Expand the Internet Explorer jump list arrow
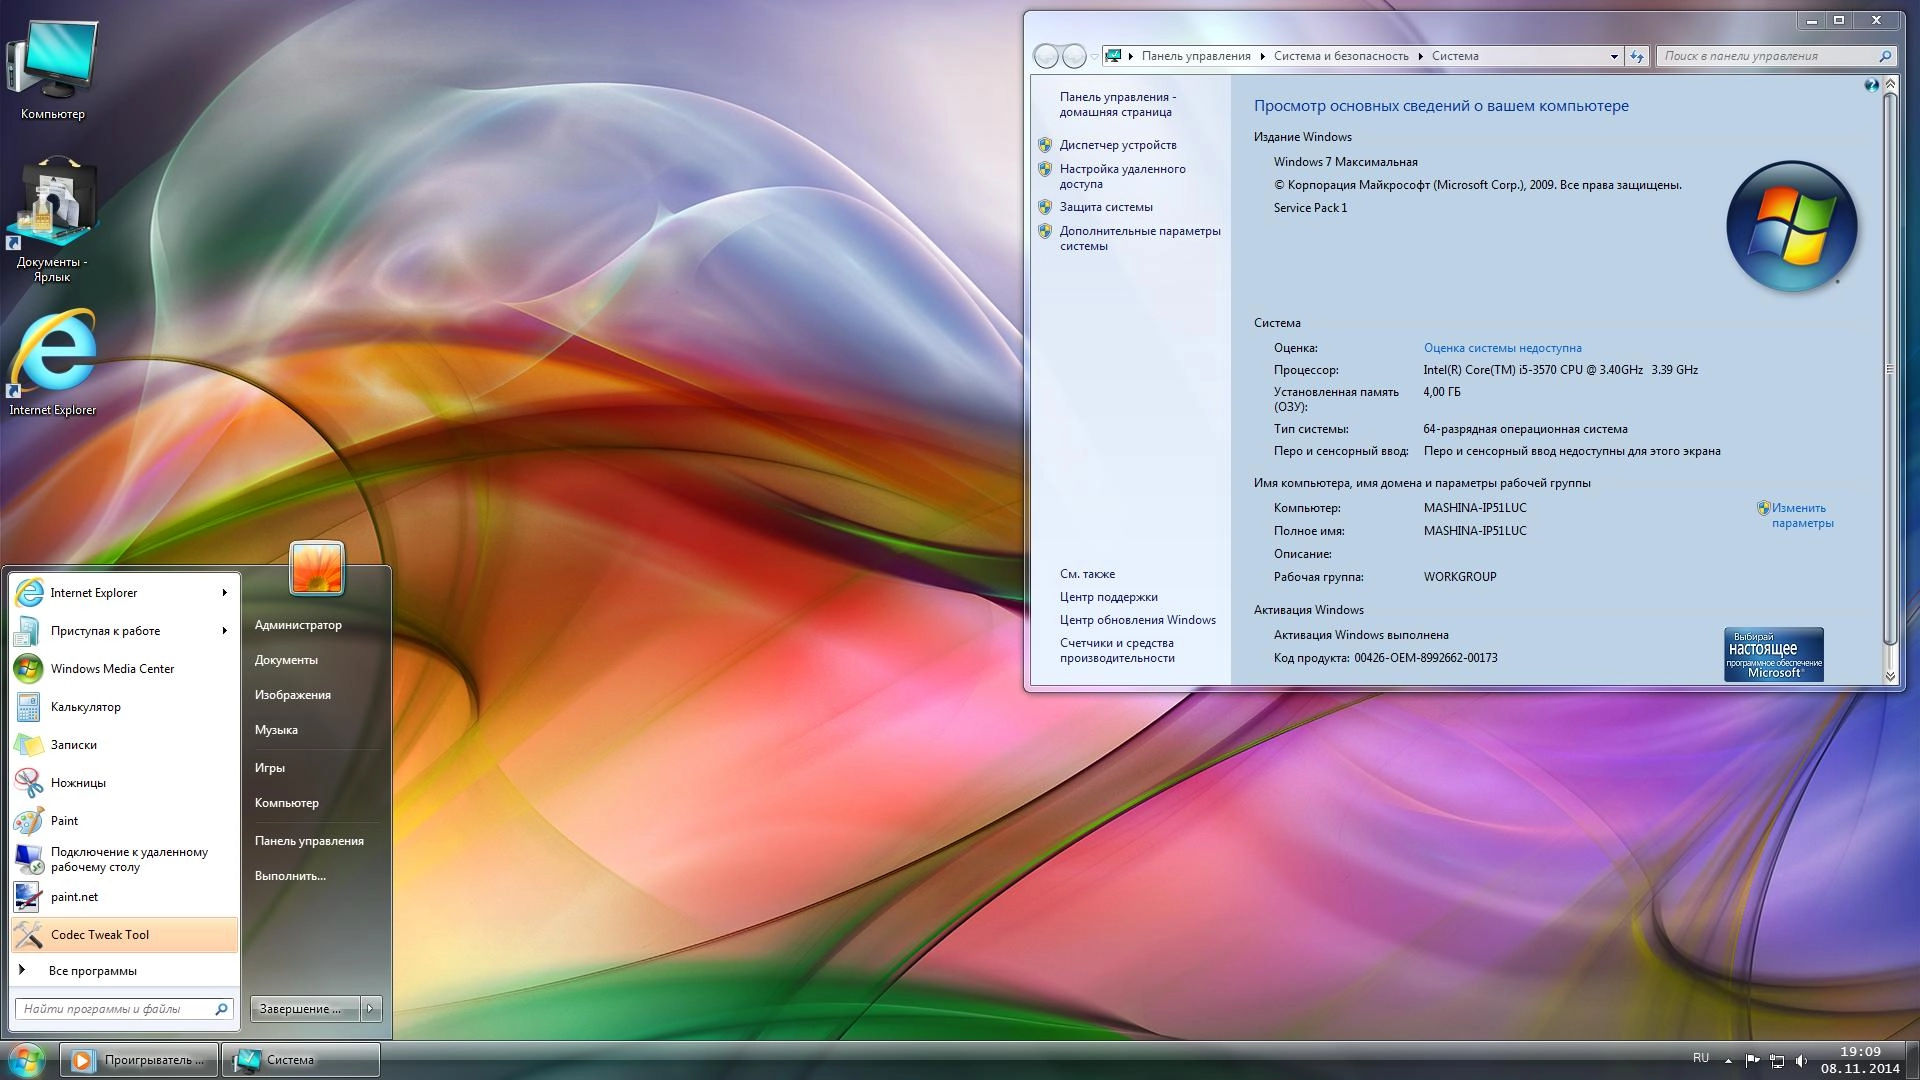The height and width of the screenshot is (1080, 1920). pos(224,593)
